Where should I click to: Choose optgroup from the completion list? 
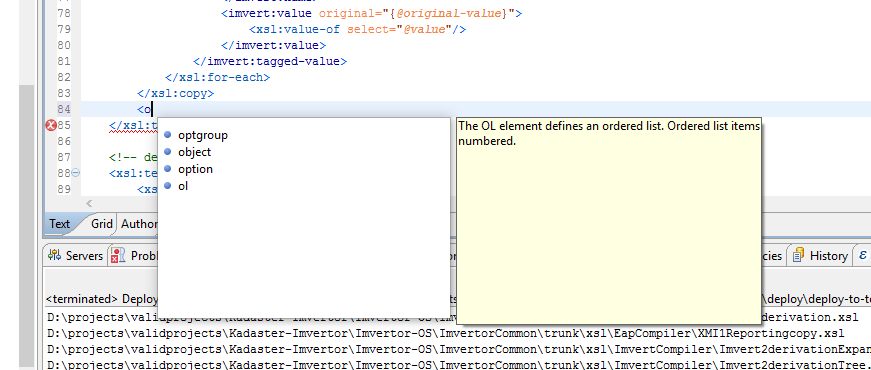click(x=203, y=135)
